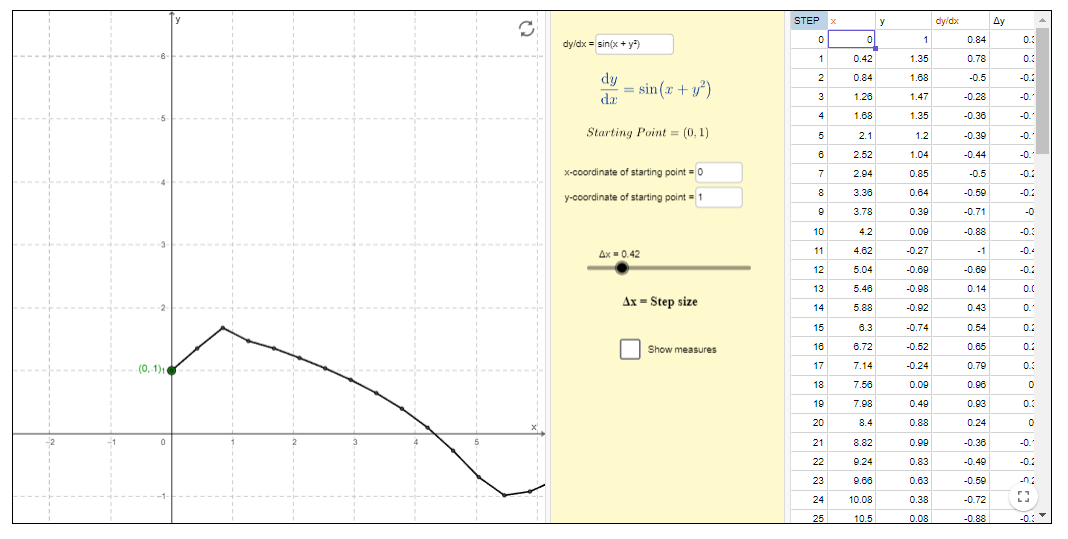Select the red dy/dx column header
This screenshot has width=1068, height=539.
tap(960, 20)
